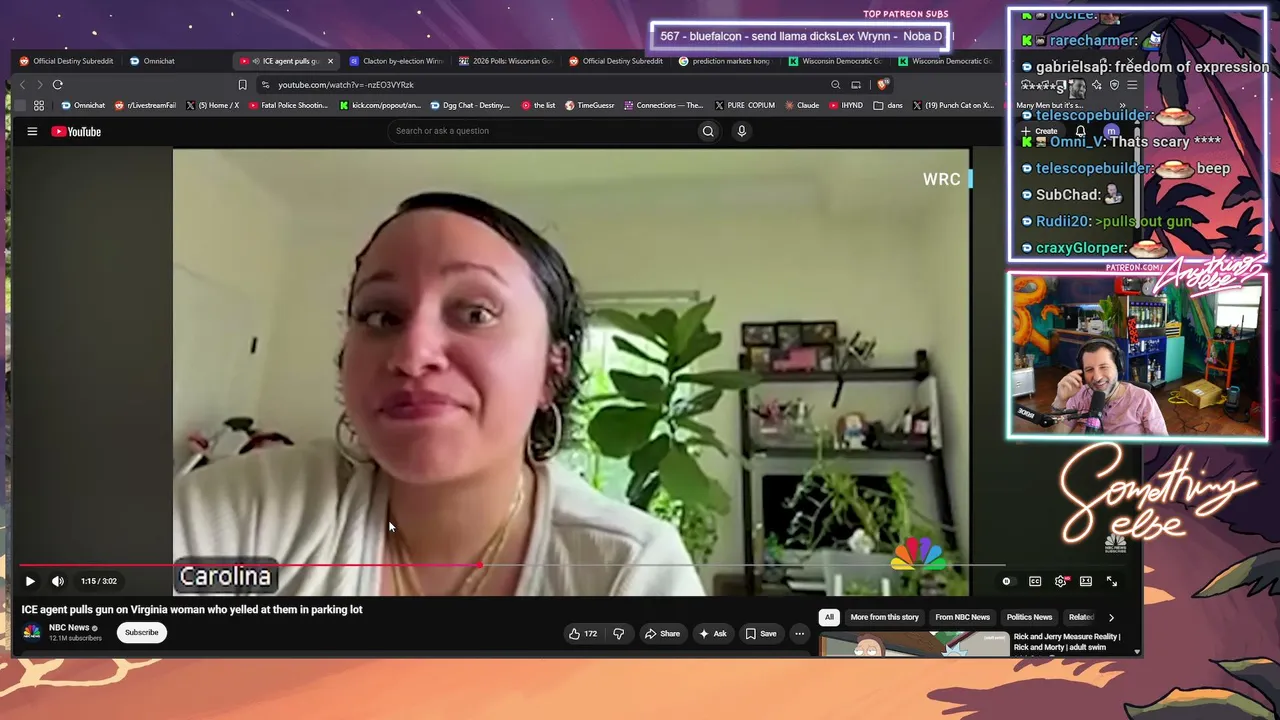
Task: Open the Rick and Jerry Measure Reality title
Action: point(1066,641)
